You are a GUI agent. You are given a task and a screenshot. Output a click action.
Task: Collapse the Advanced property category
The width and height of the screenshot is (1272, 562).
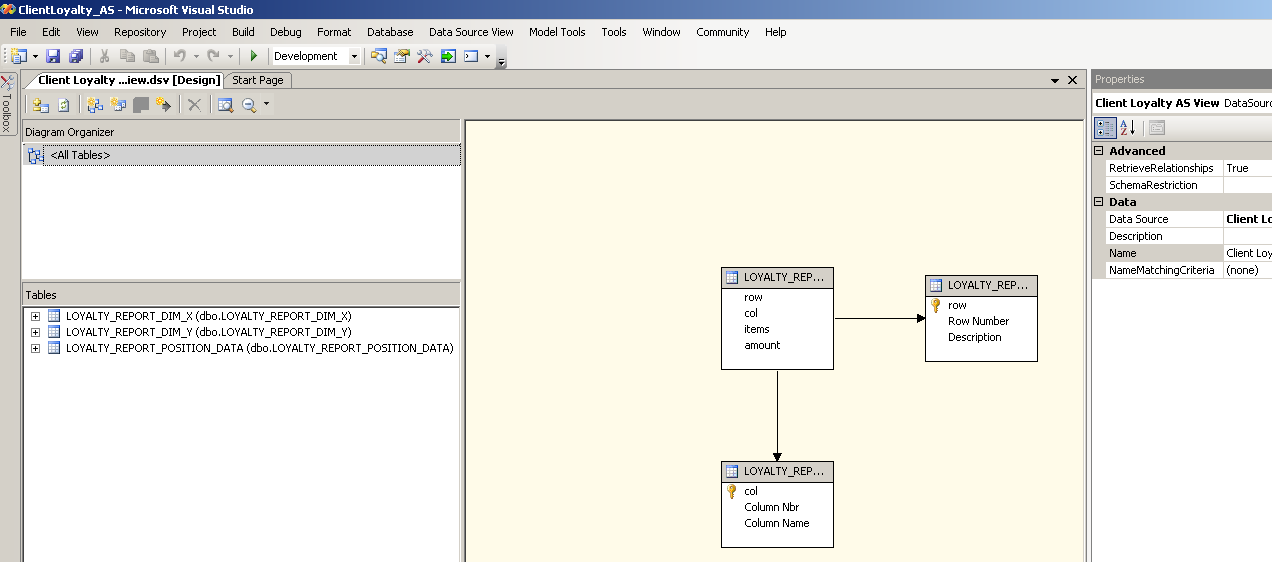pos(1099,151)
